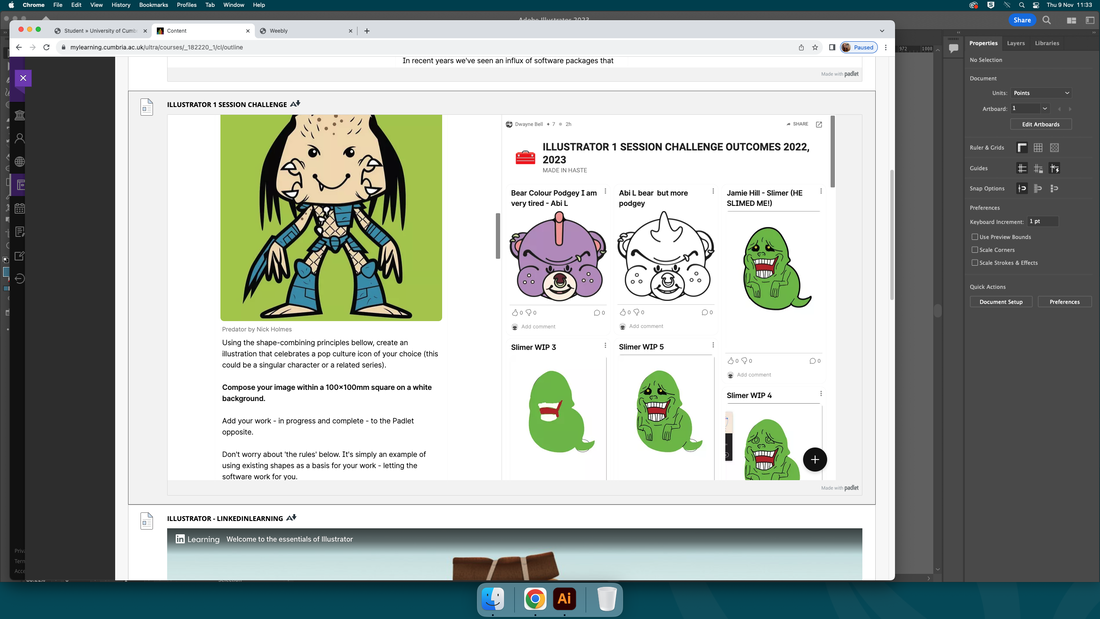Open Finder from the Dock

(x=492, y=599)
